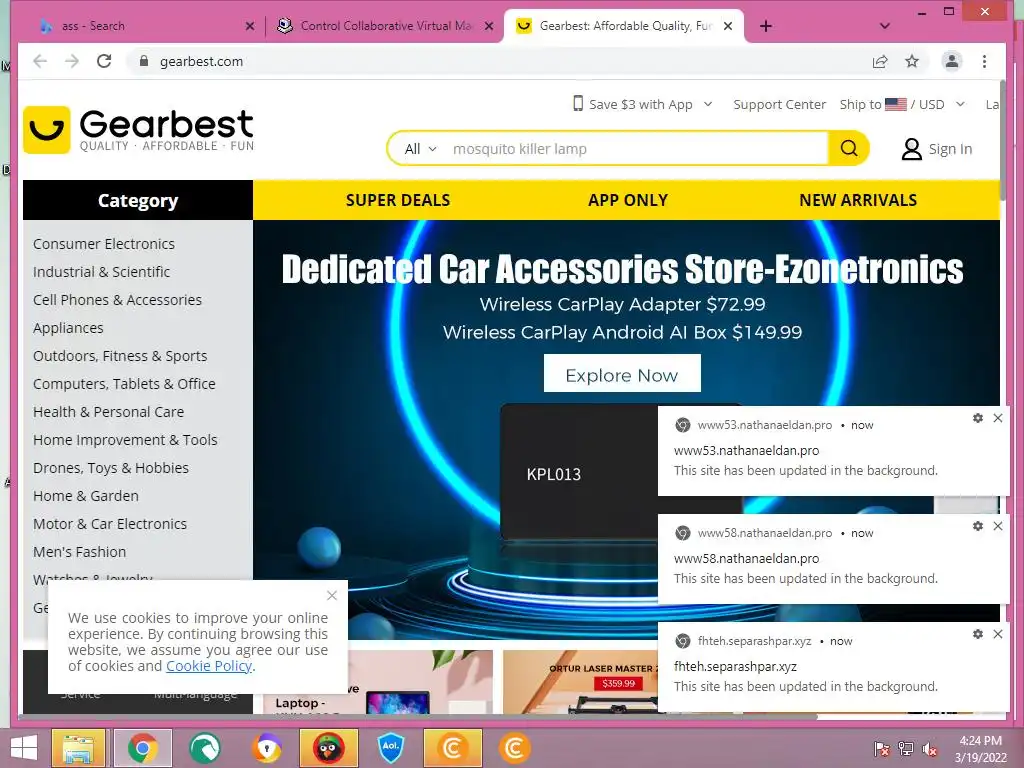Click the browser back arrow
This screenshot has height=768, width=1024.
point(40,61)
